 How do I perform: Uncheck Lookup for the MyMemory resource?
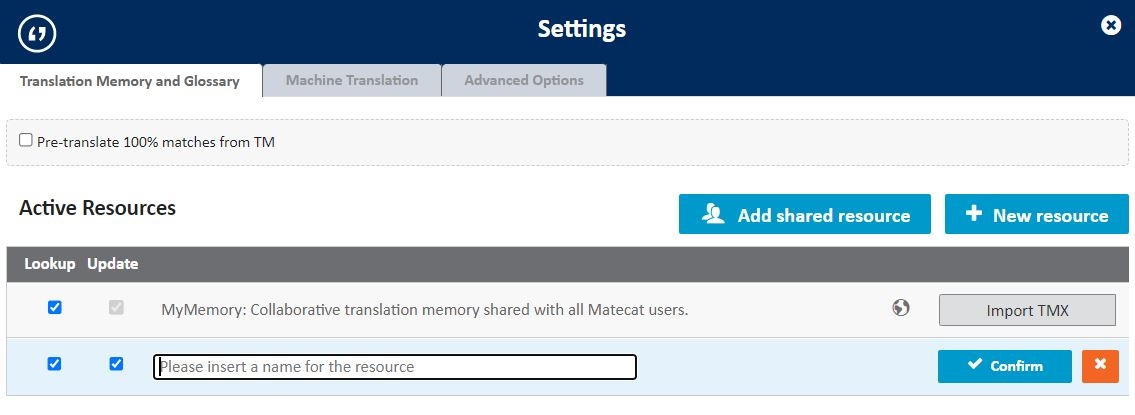click(x=55, y=308)
